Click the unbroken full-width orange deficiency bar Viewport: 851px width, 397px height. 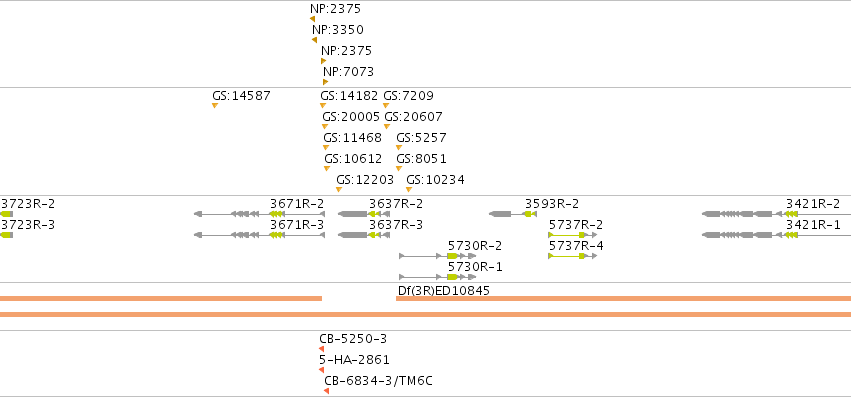(426, 314)
